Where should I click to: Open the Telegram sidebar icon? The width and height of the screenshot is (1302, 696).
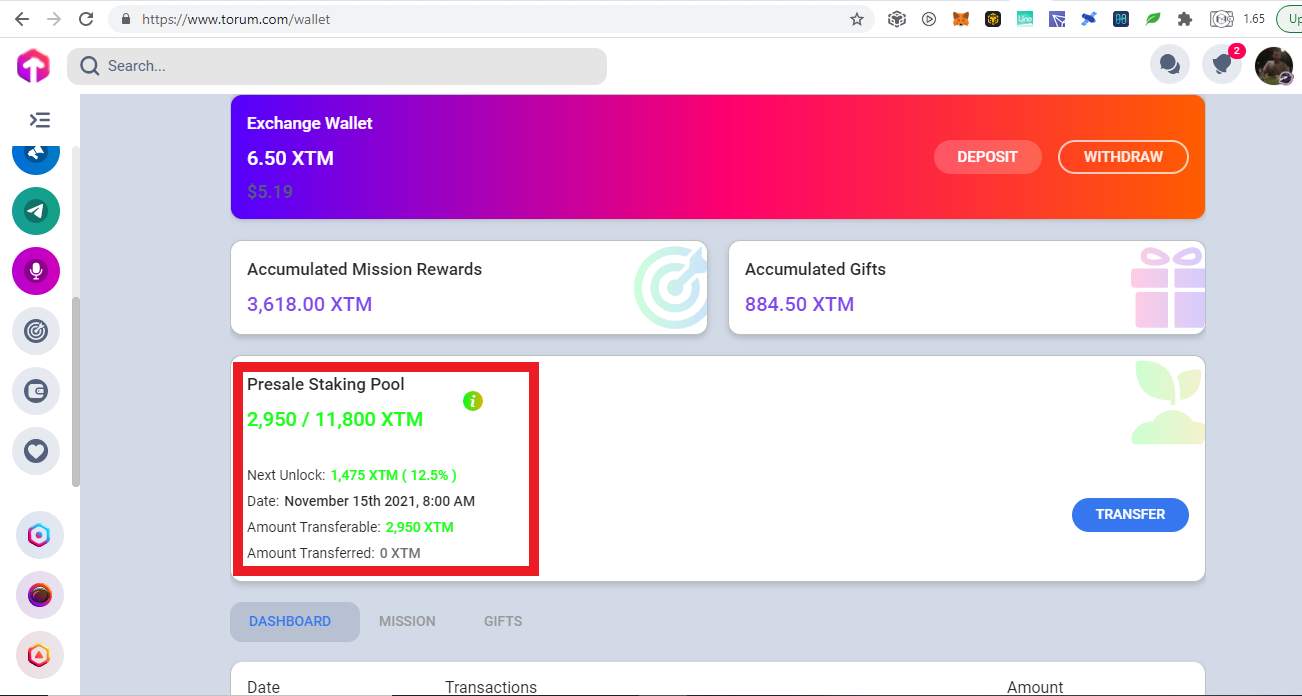click(36, 211)
